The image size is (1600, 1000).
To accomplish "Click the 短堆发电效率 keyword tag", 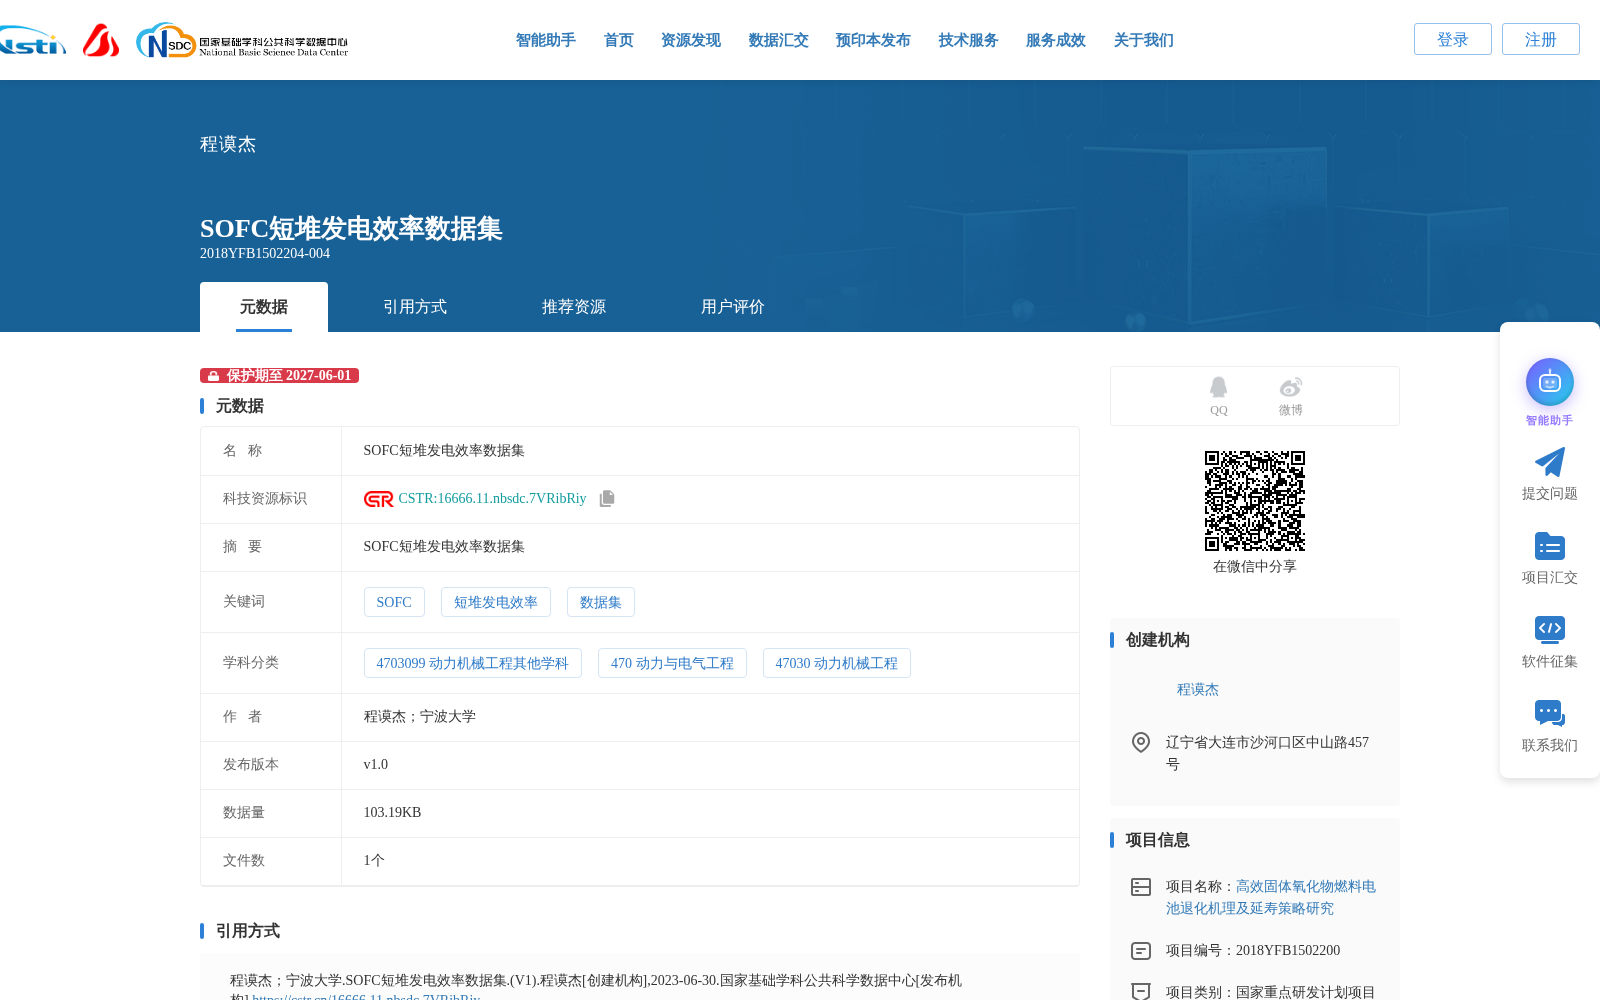I will point(496,602).
